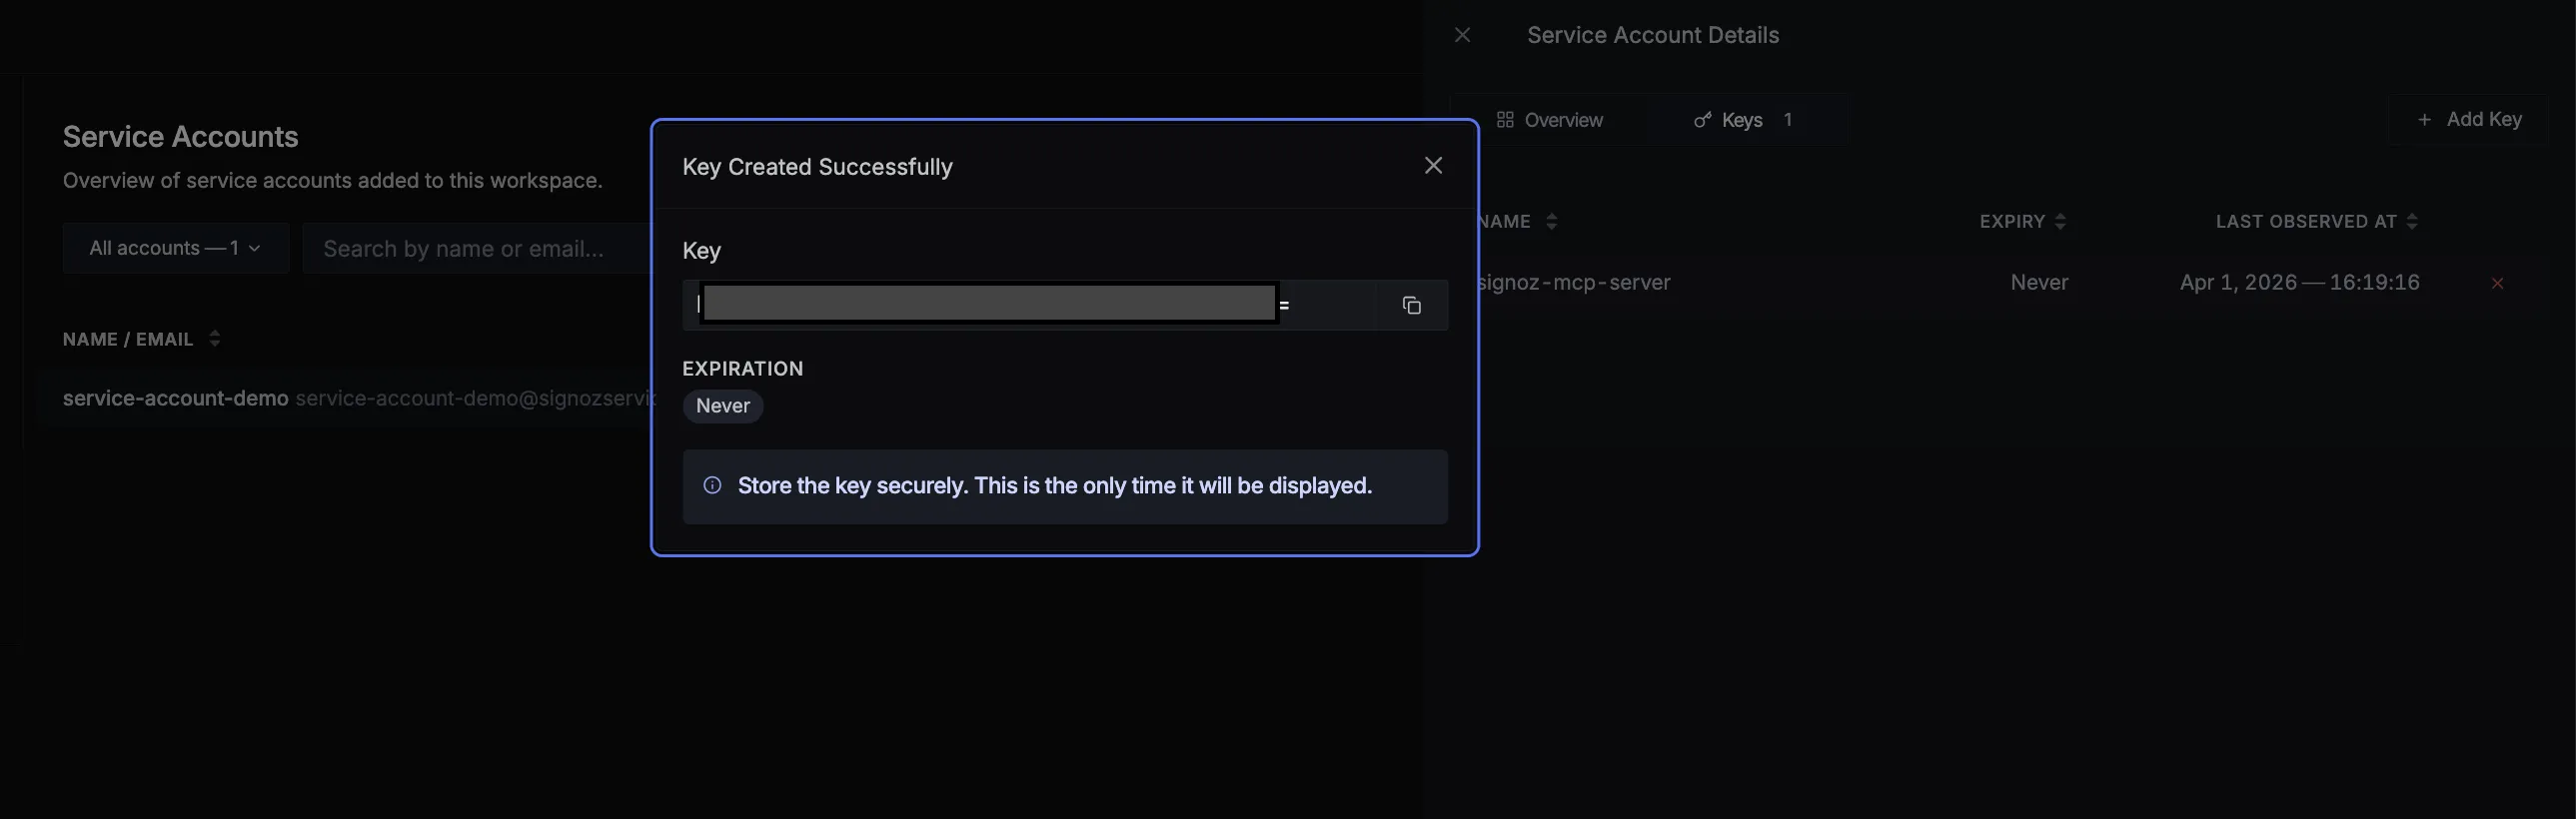Click the Store the key securely notice
2576x819 pixels.
click(1054, 486)
